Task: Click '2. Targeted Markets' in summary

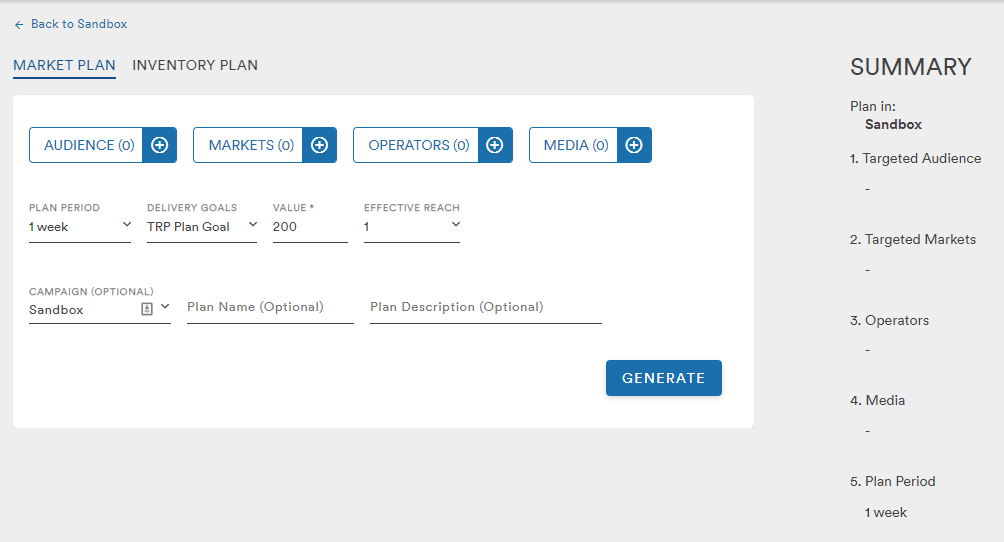Action: click(913, 240)
